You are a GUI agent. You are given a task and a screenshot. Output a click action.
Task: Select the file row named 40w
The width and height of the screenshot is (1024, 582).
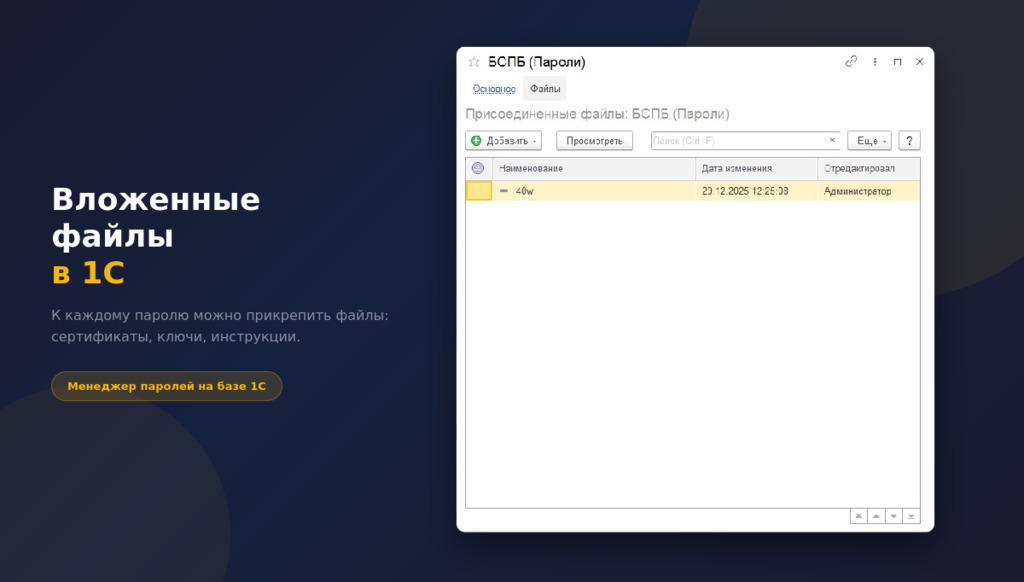tap(693, 191)
